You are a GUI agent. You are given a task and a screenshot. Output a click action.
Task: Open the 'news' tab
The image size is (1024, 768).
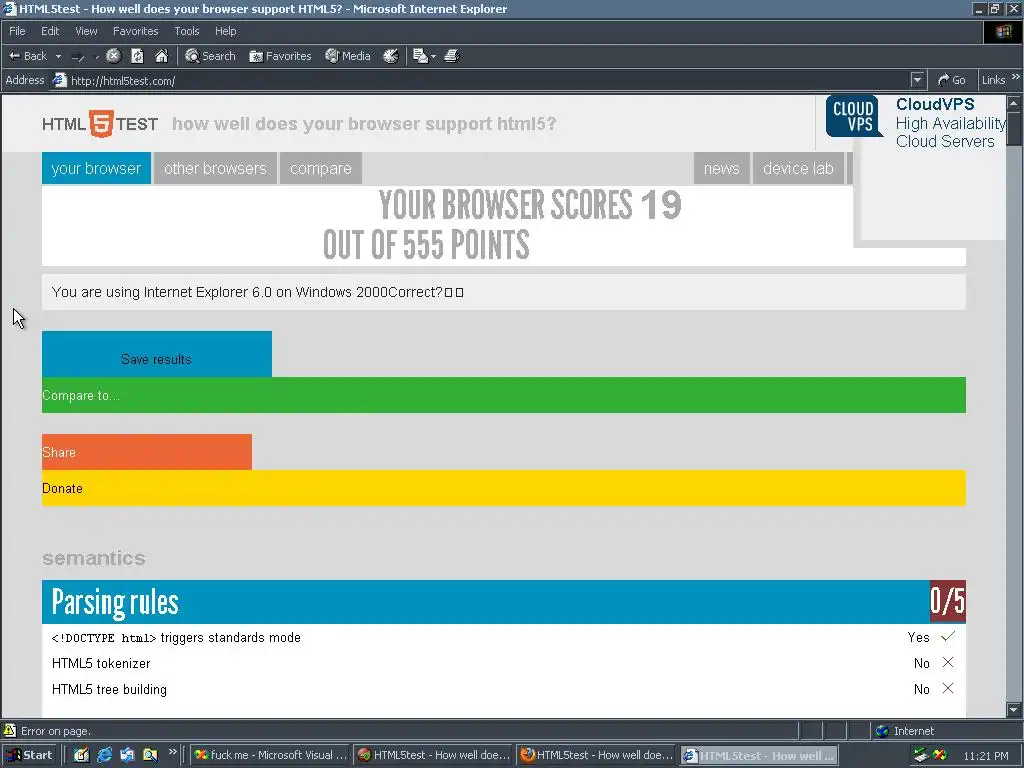(x=722, y=168)
